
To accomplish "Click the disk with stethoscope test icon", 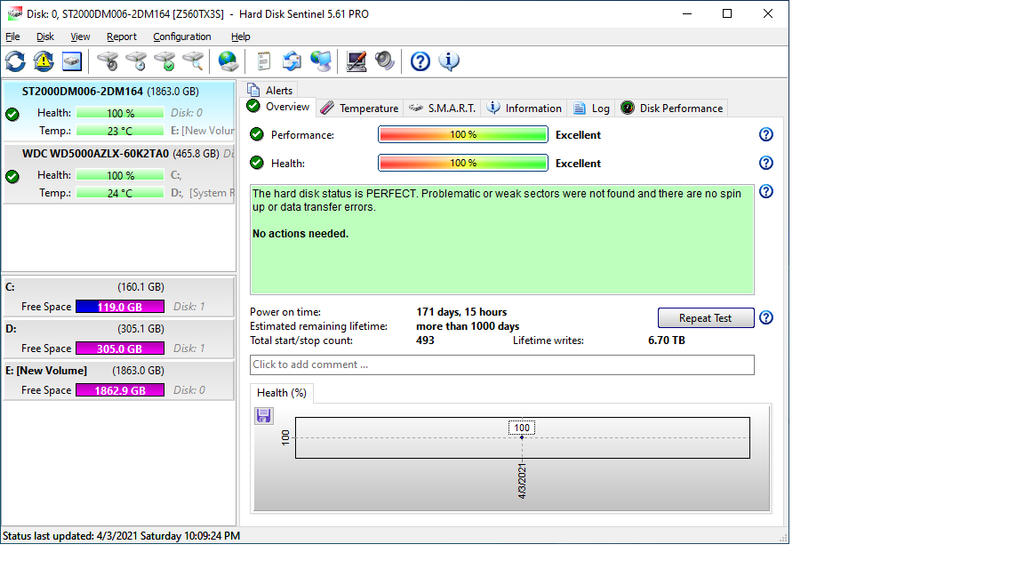I will (x=108, y=61).
